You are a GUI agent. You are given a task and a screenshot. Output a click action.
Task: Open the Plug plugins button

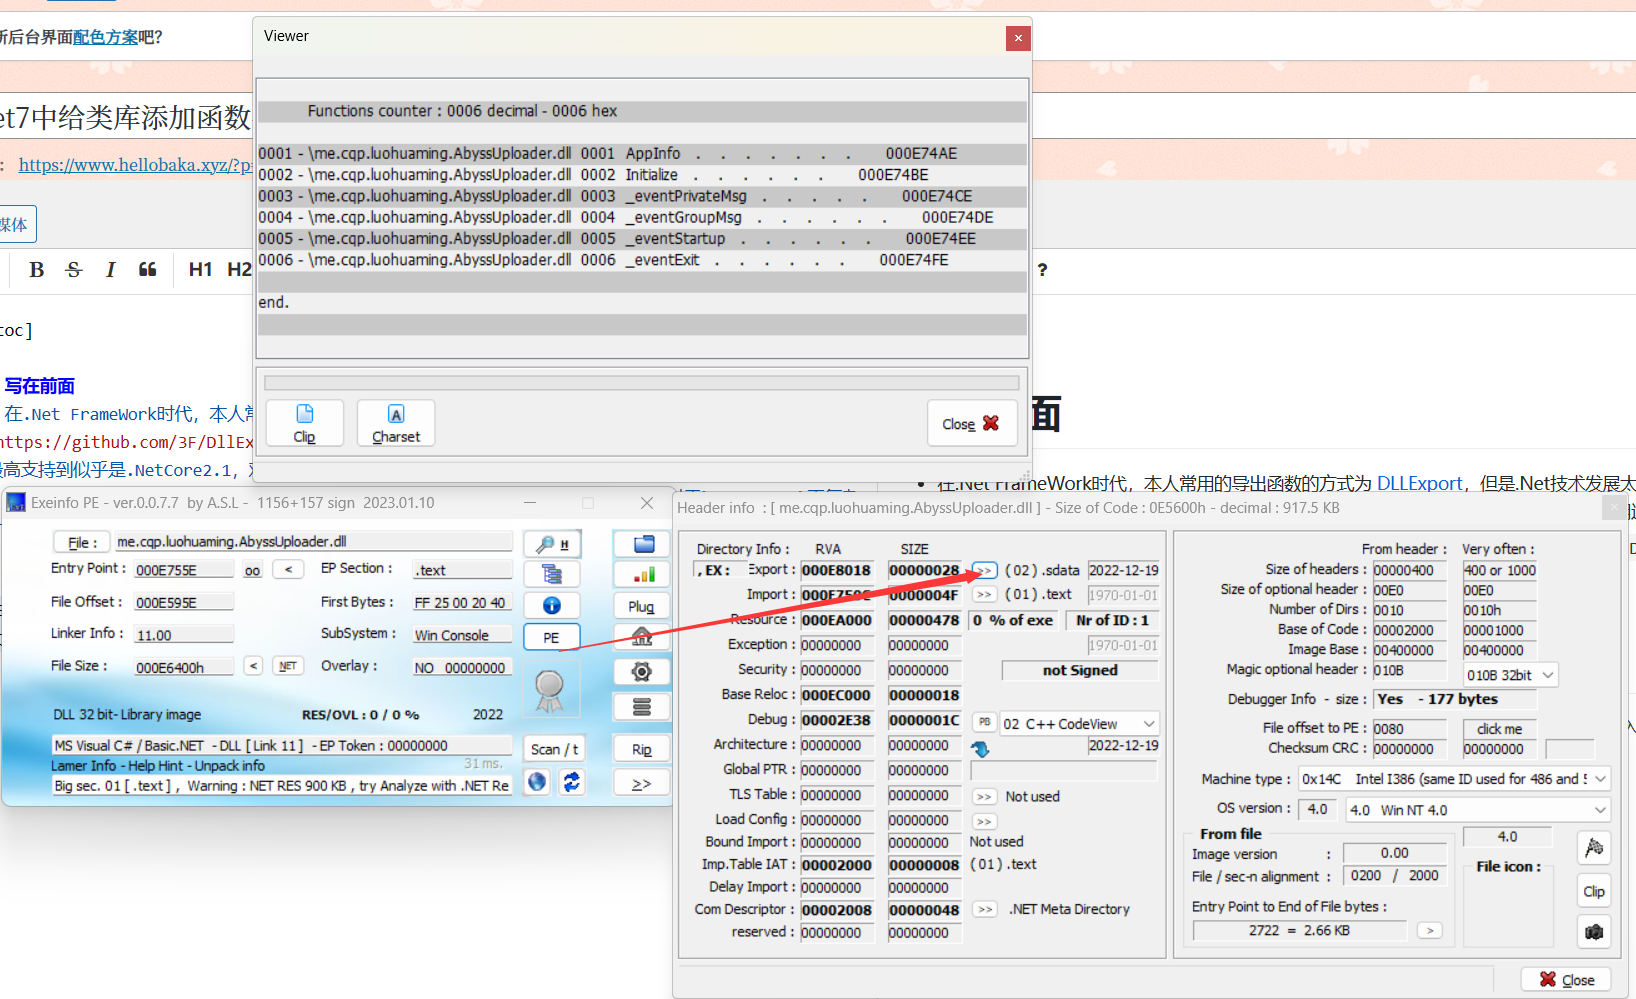(642, 606)
